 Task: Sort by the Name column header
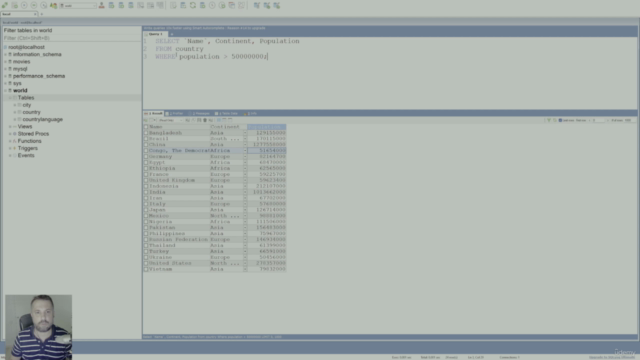point(179,127)
